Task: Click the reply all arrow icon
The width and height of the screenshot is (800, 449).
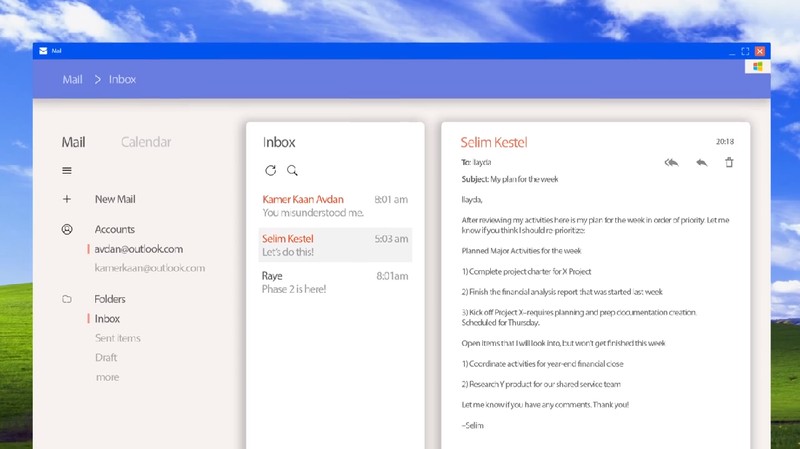Action: click(x=671, y=163)
